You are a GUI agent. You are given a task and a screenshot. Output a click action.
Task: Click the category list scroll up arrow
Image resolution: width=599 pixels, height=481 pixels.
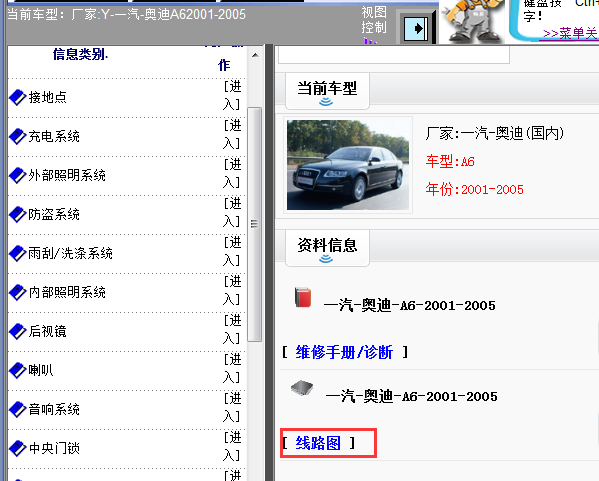tap(255, 55)
